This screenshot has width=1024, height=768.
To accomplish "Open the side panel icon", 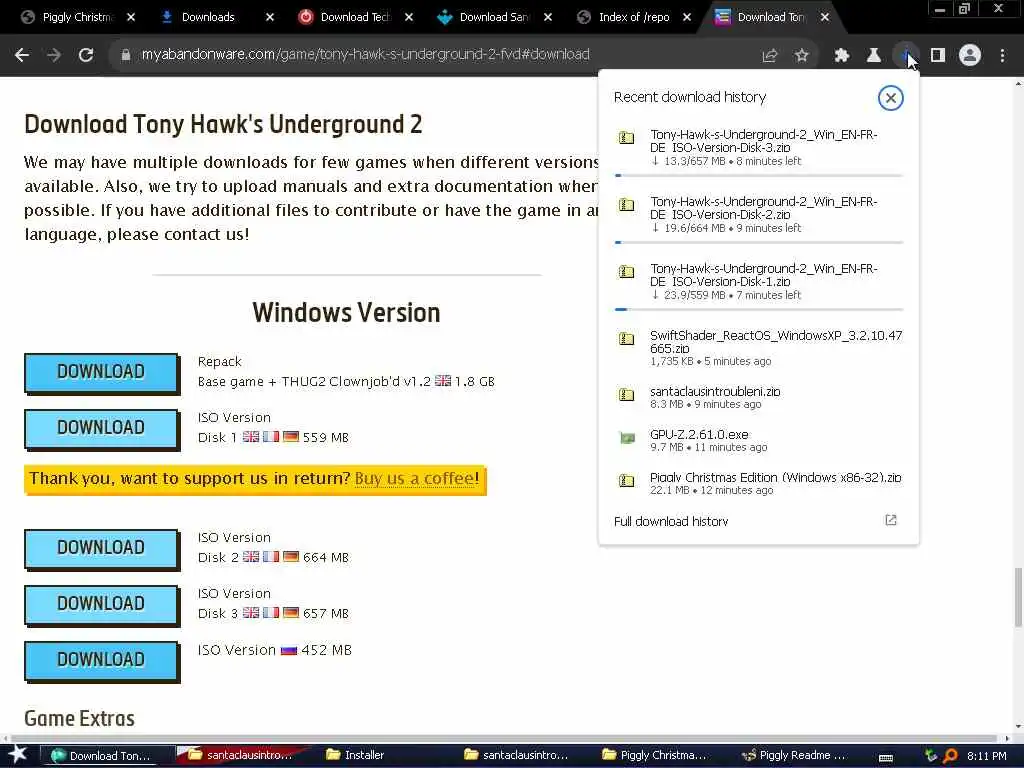I will coord(938,56).
